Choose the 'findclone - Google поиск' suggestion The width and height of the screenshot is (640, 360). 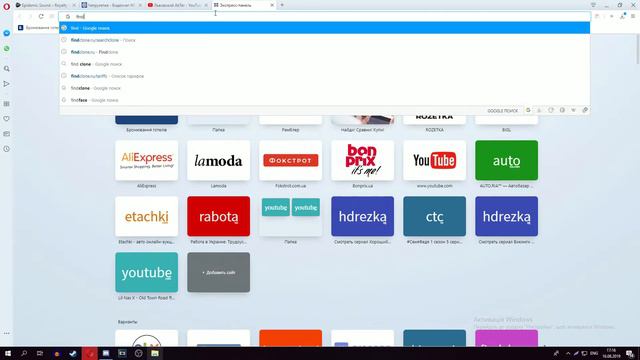click(324, 88)
